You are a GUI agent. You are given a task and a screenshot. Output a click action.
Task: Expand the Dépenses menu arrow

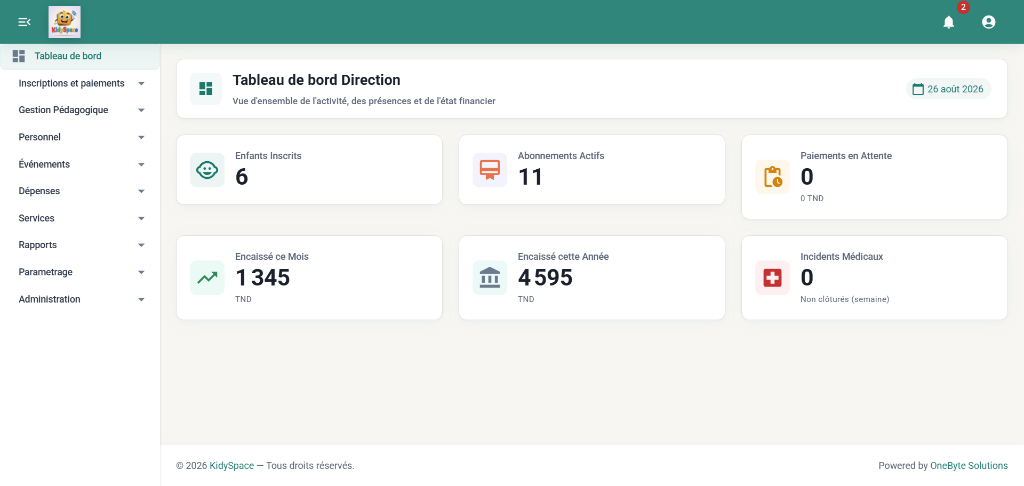141,191
